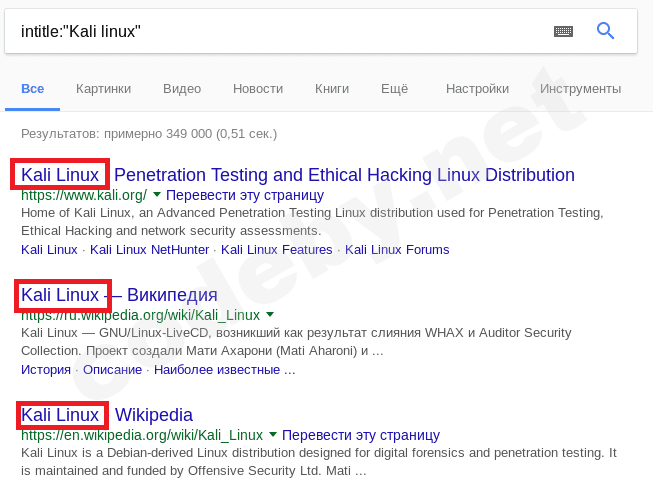Switch to the Картинки tab
This screenshot has height=487, width=653.
(x=103, y=88)
